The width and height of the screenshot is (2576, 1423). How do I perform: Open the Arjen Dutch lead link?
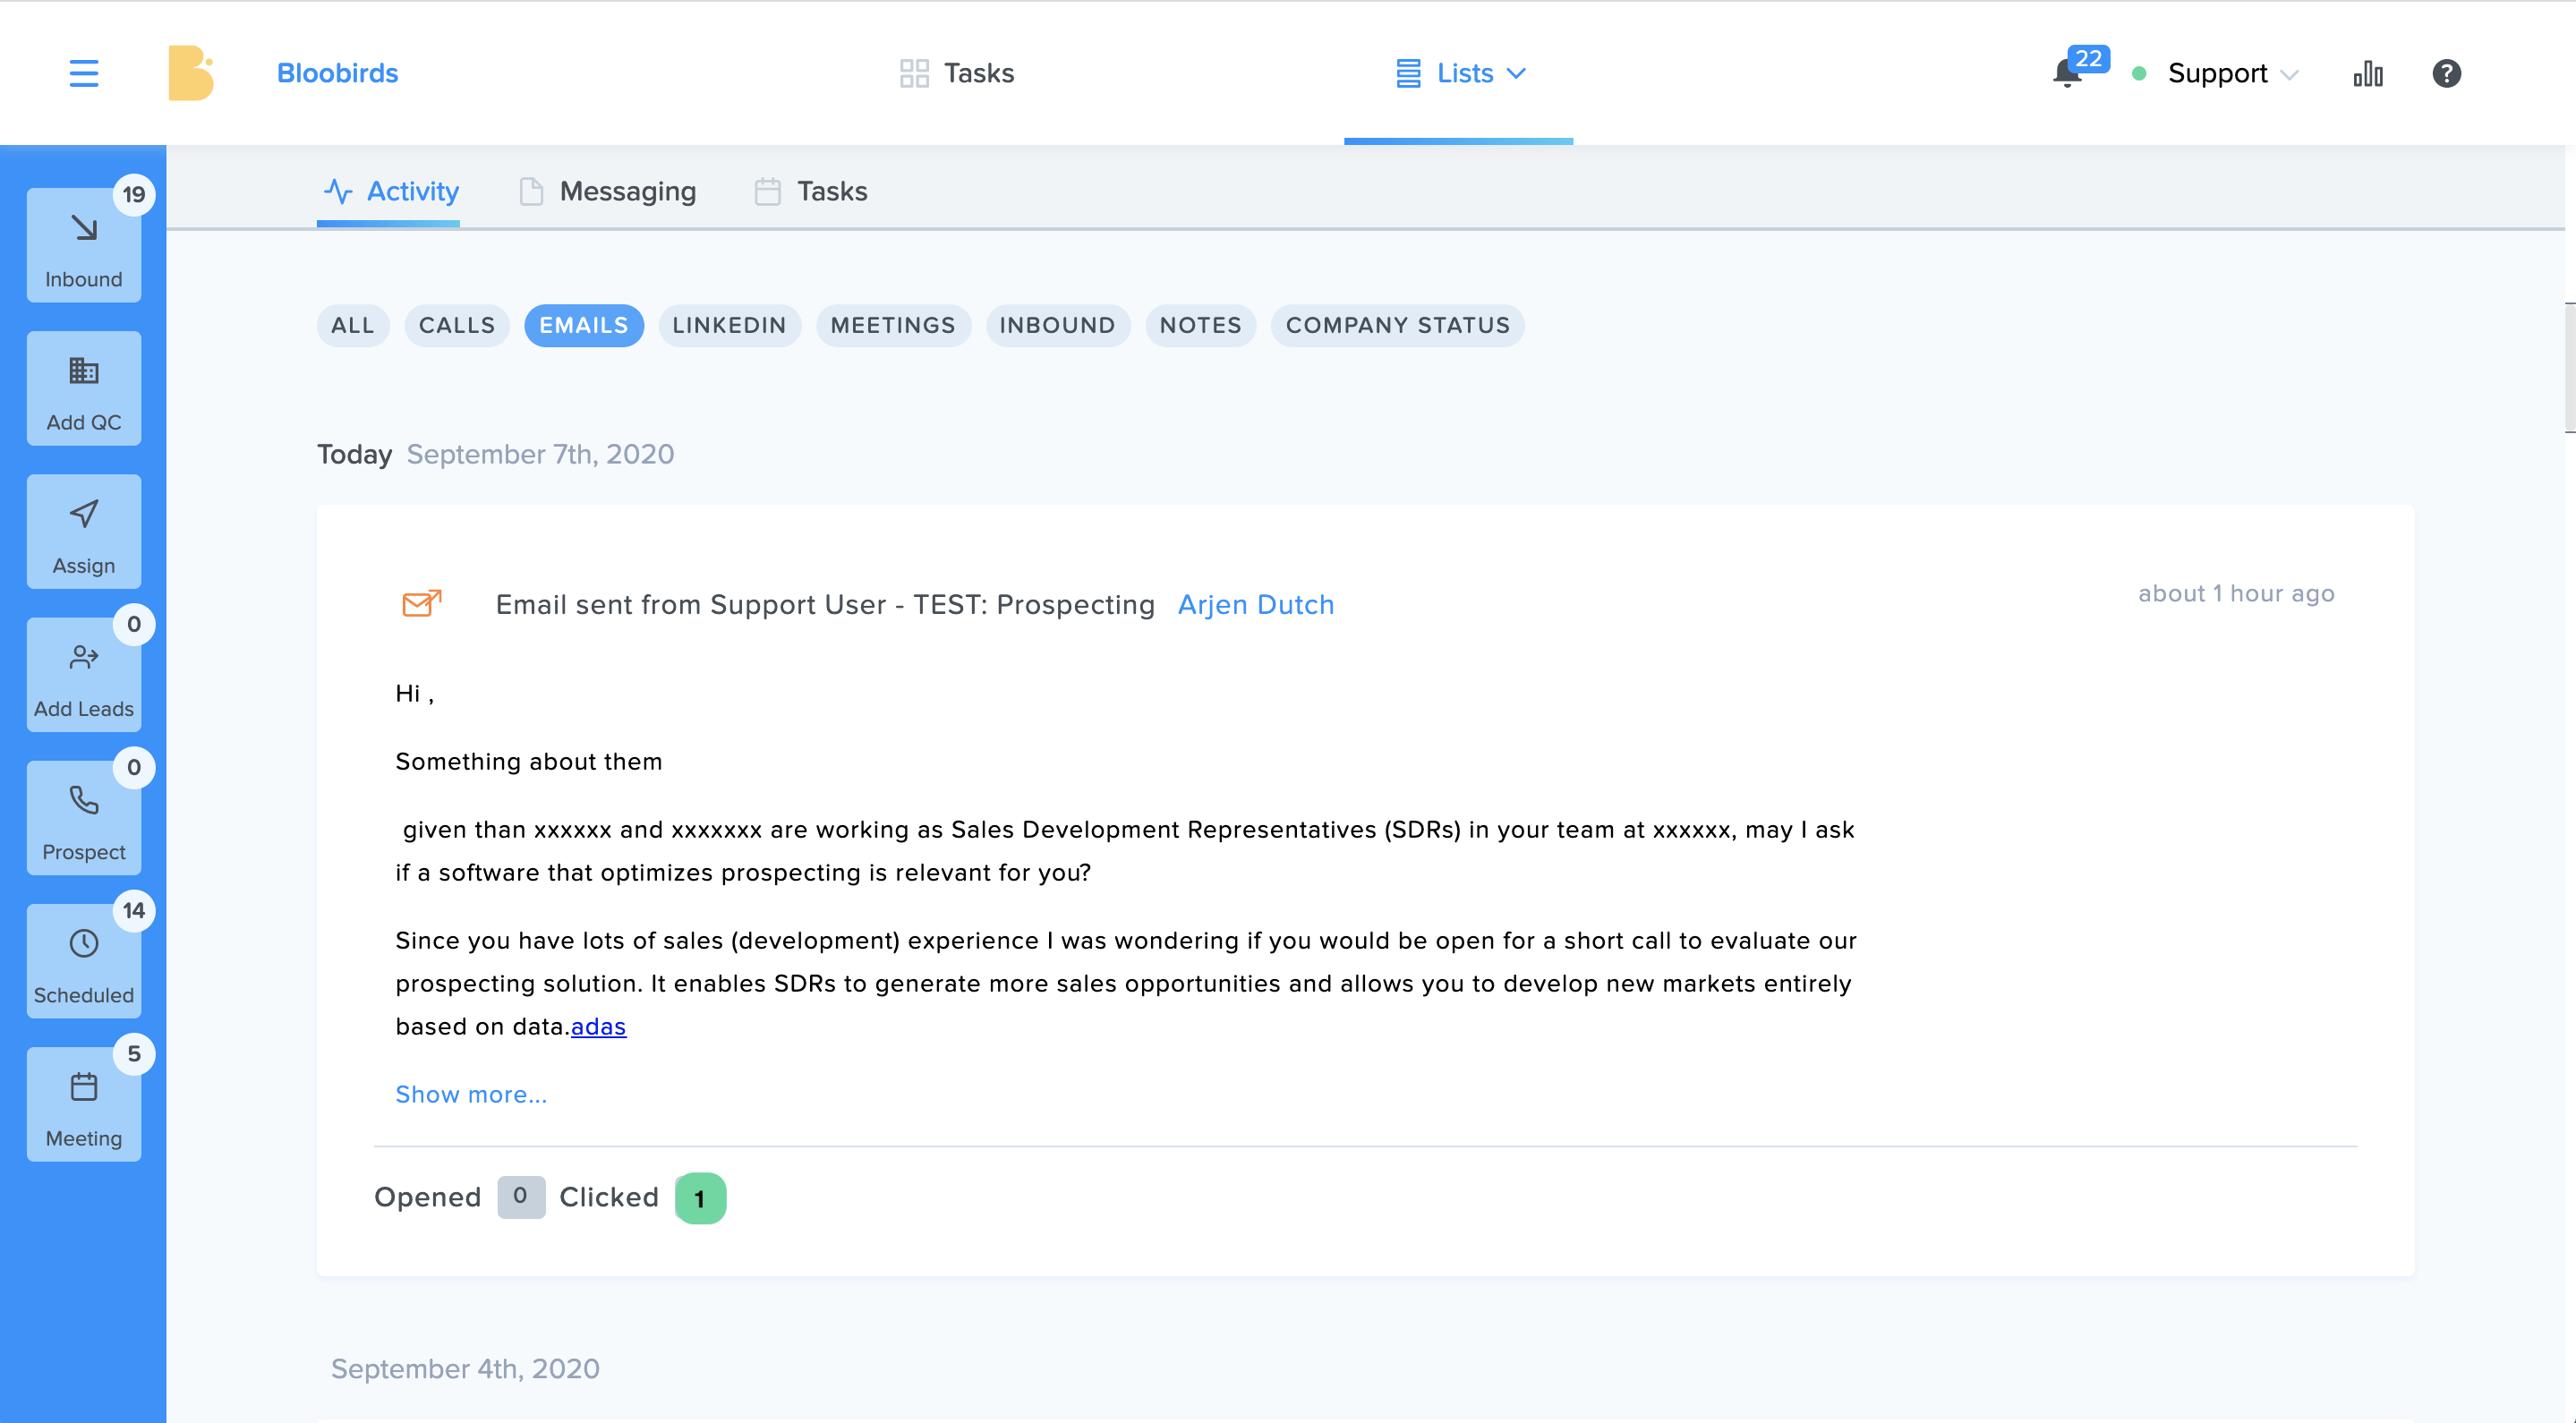click(x=1256, y=604)
